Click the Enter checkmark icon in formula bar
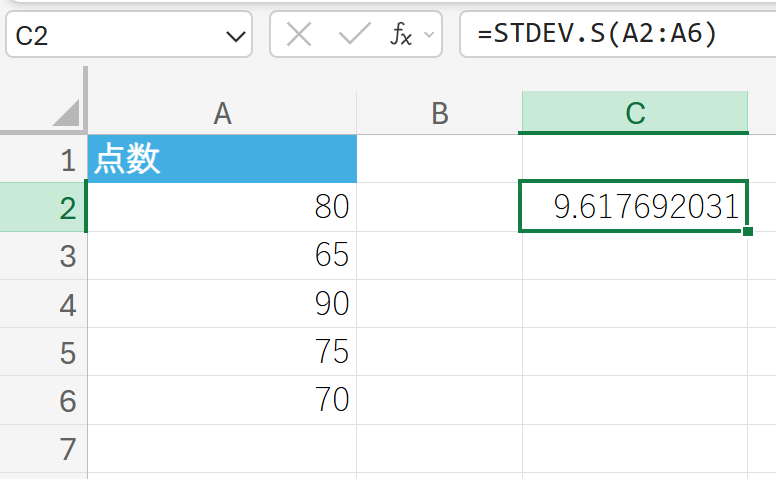 (x=354, y=36)
